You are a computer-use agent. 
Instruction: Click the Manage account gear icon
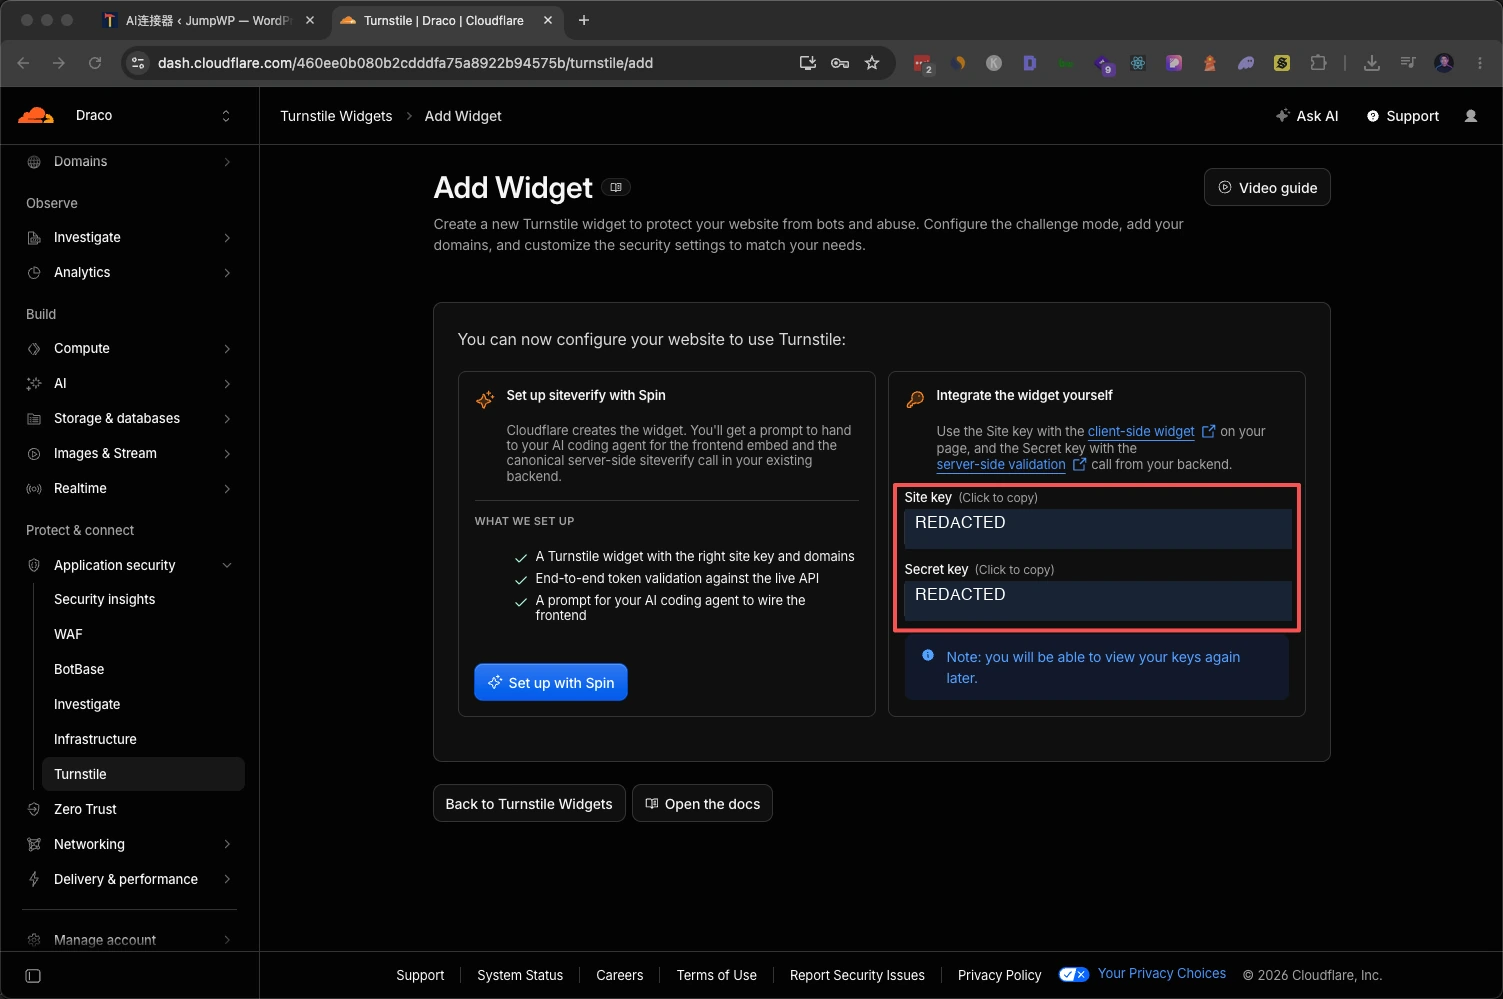pyautogui.click(x=34, y=940)
